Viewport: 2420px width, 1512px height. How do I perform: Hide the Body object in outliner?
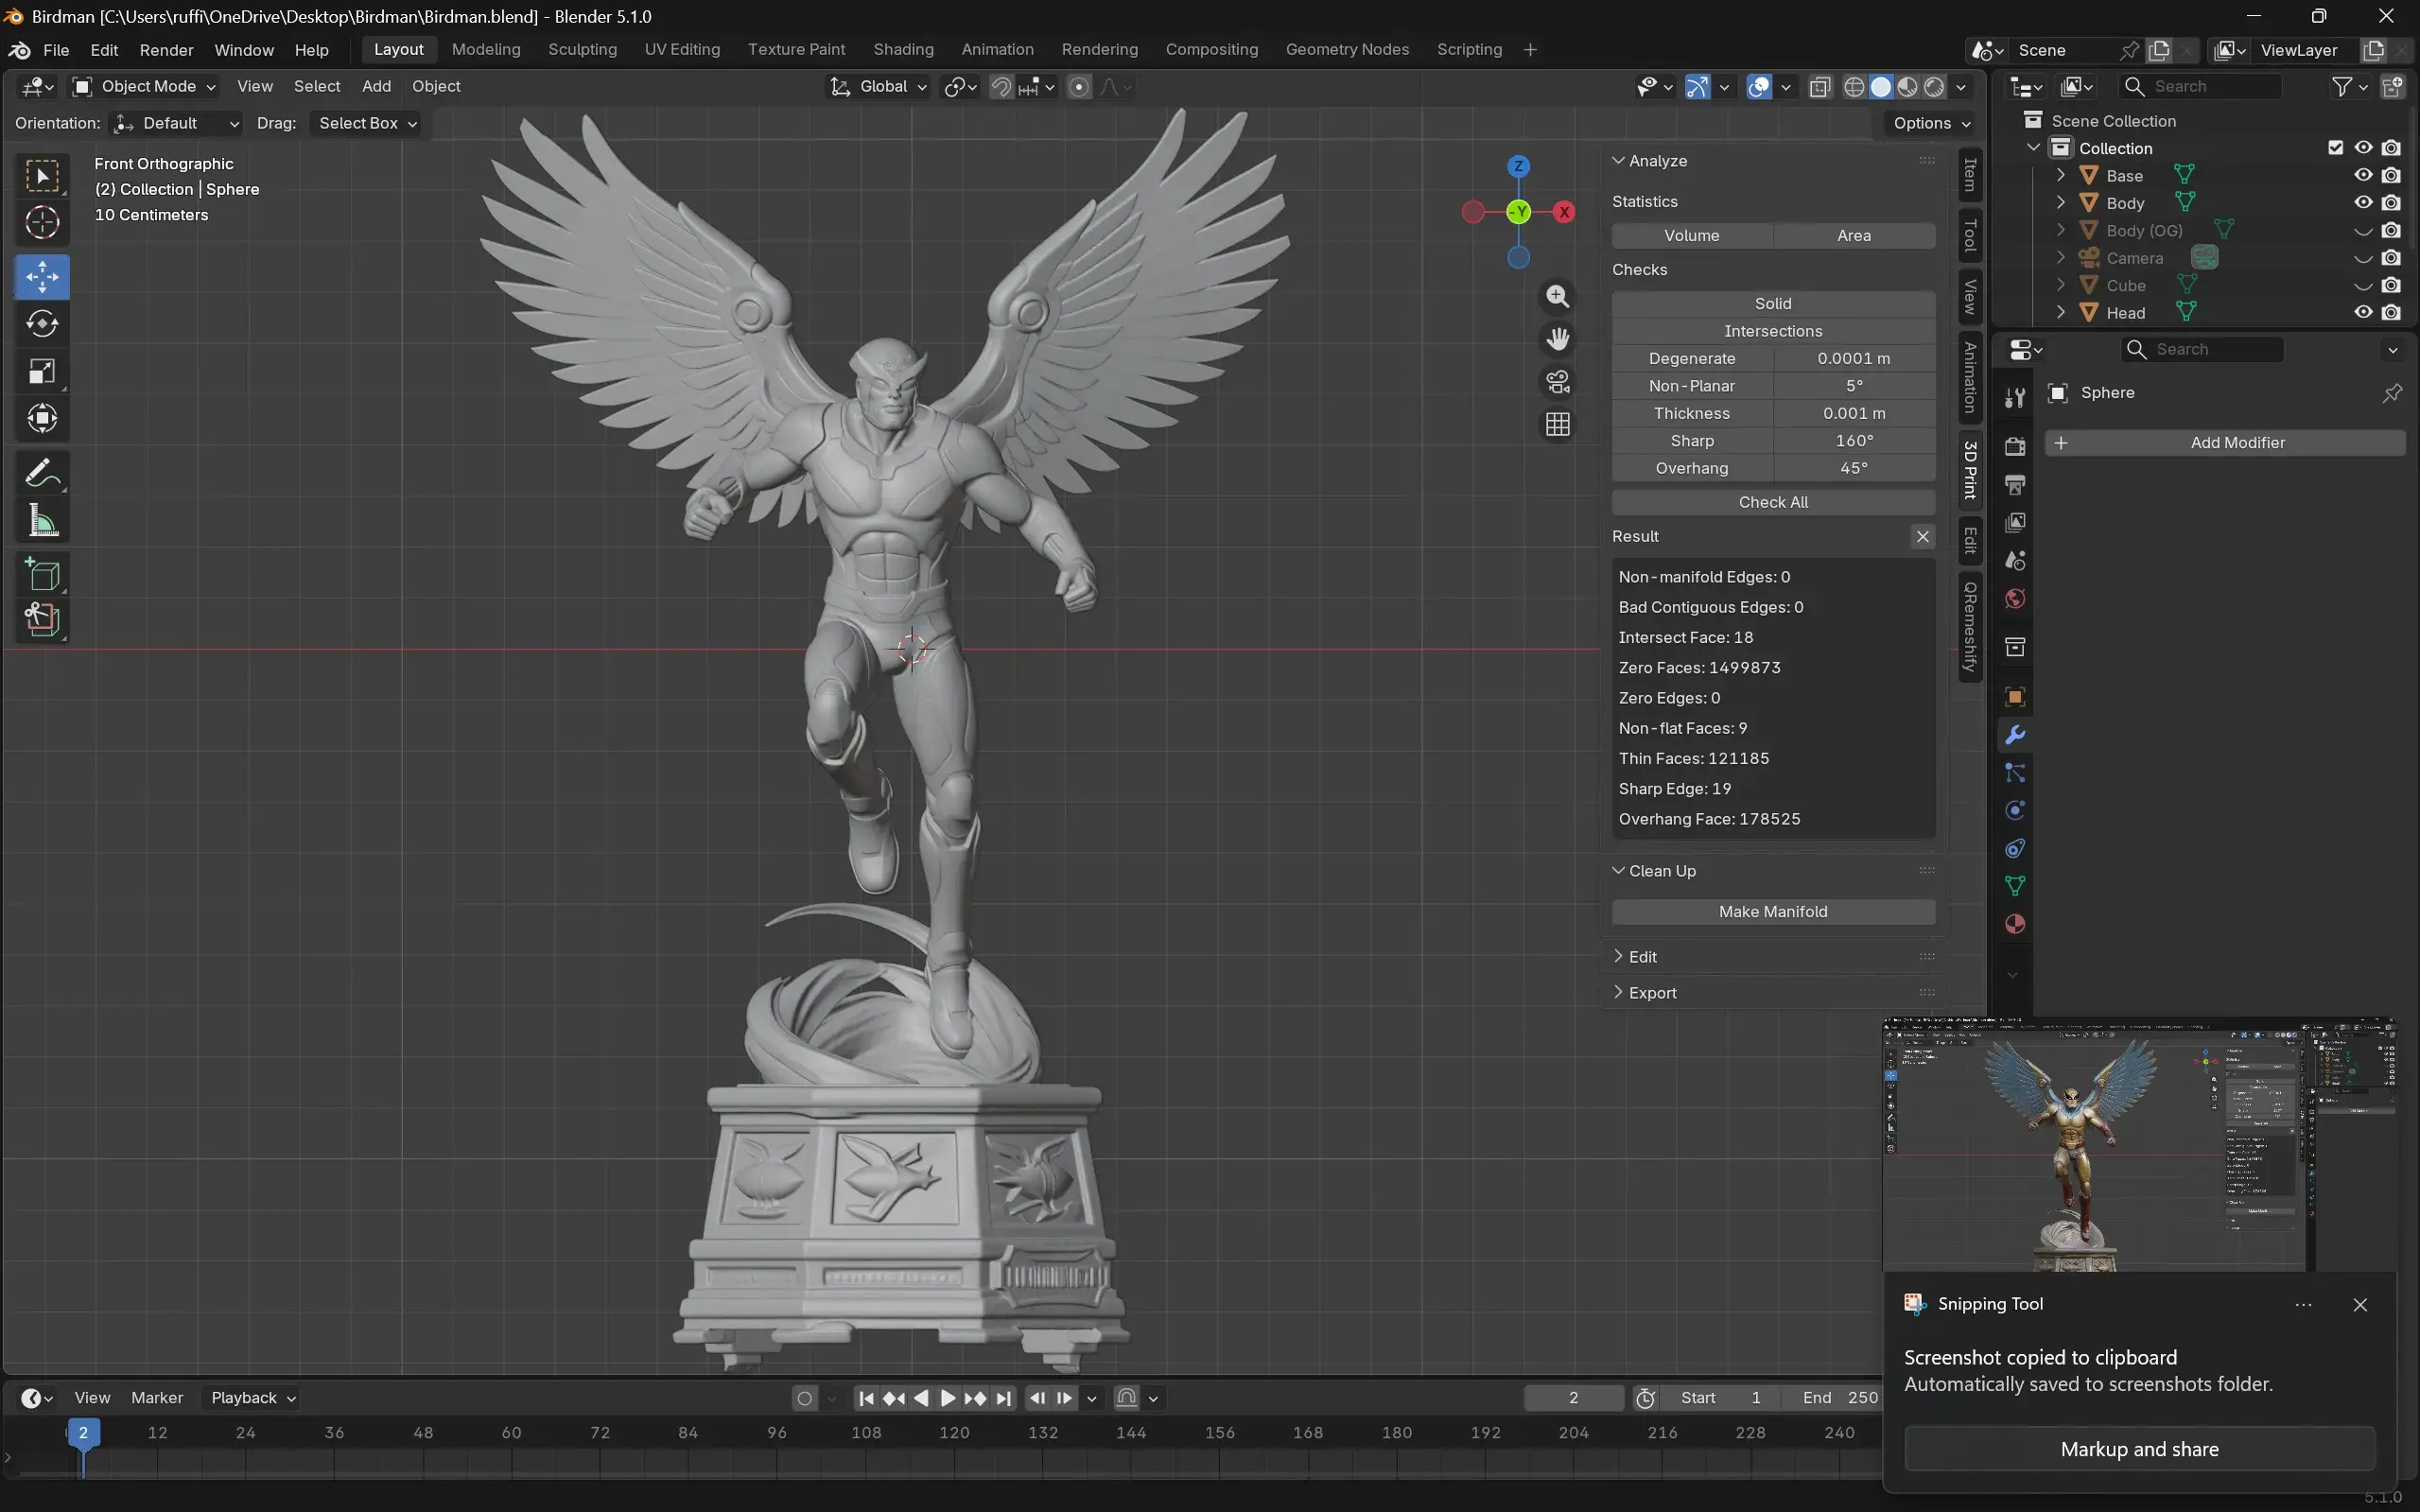click(x=2363, y=202)
